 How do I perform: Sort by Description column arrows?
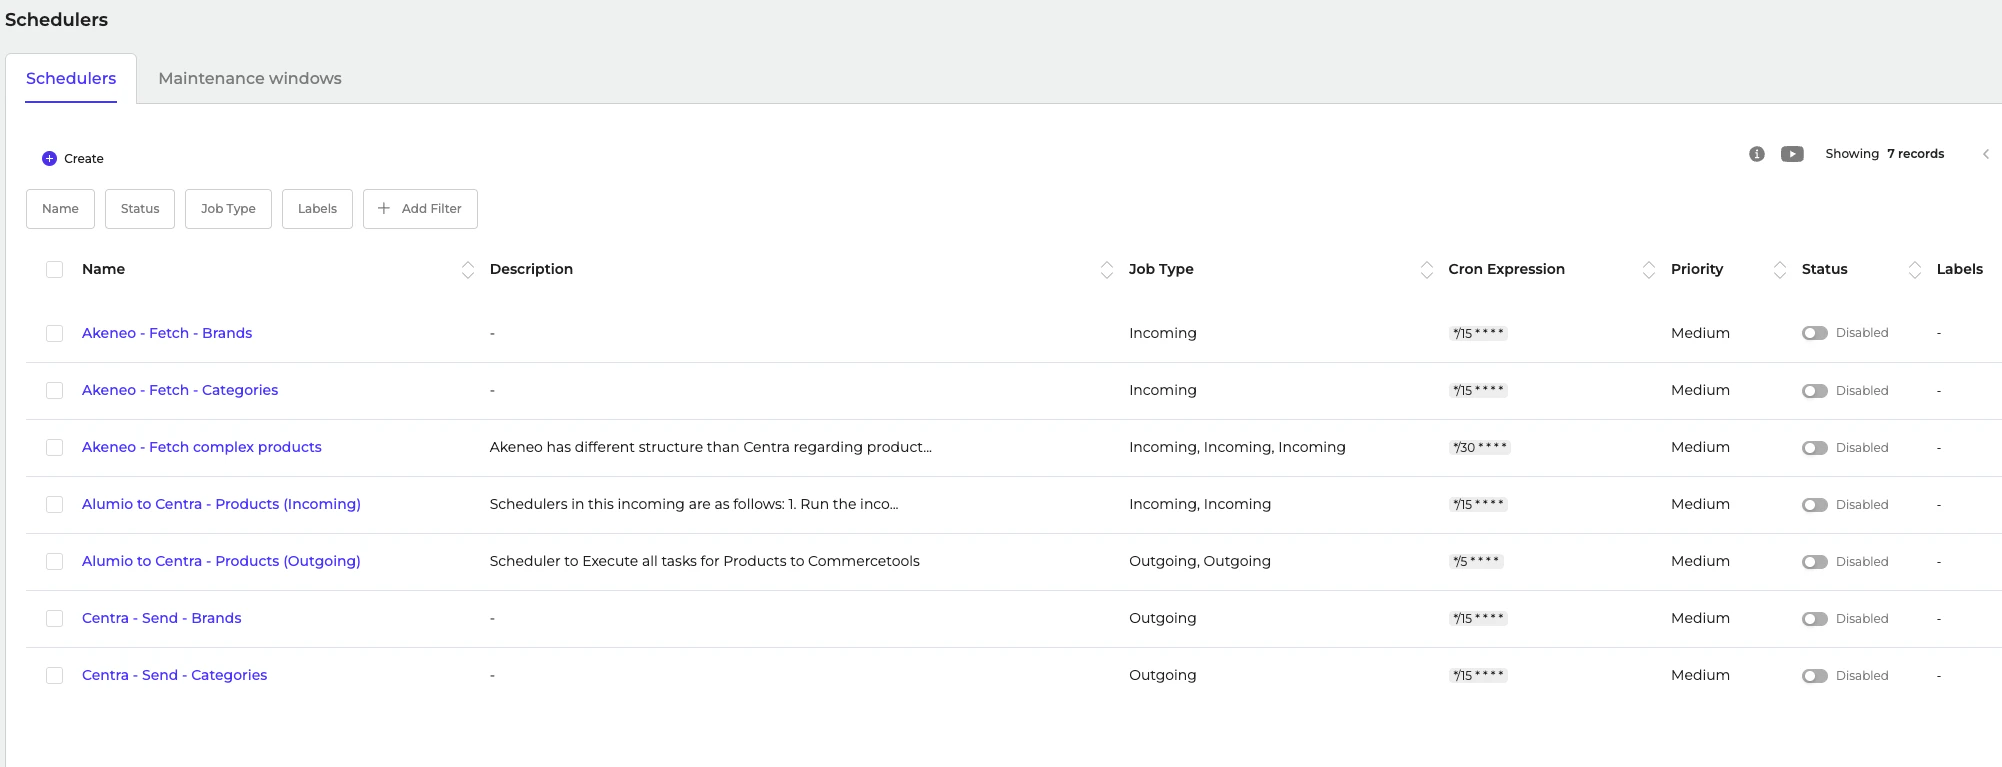click(x=1106, y=269)
